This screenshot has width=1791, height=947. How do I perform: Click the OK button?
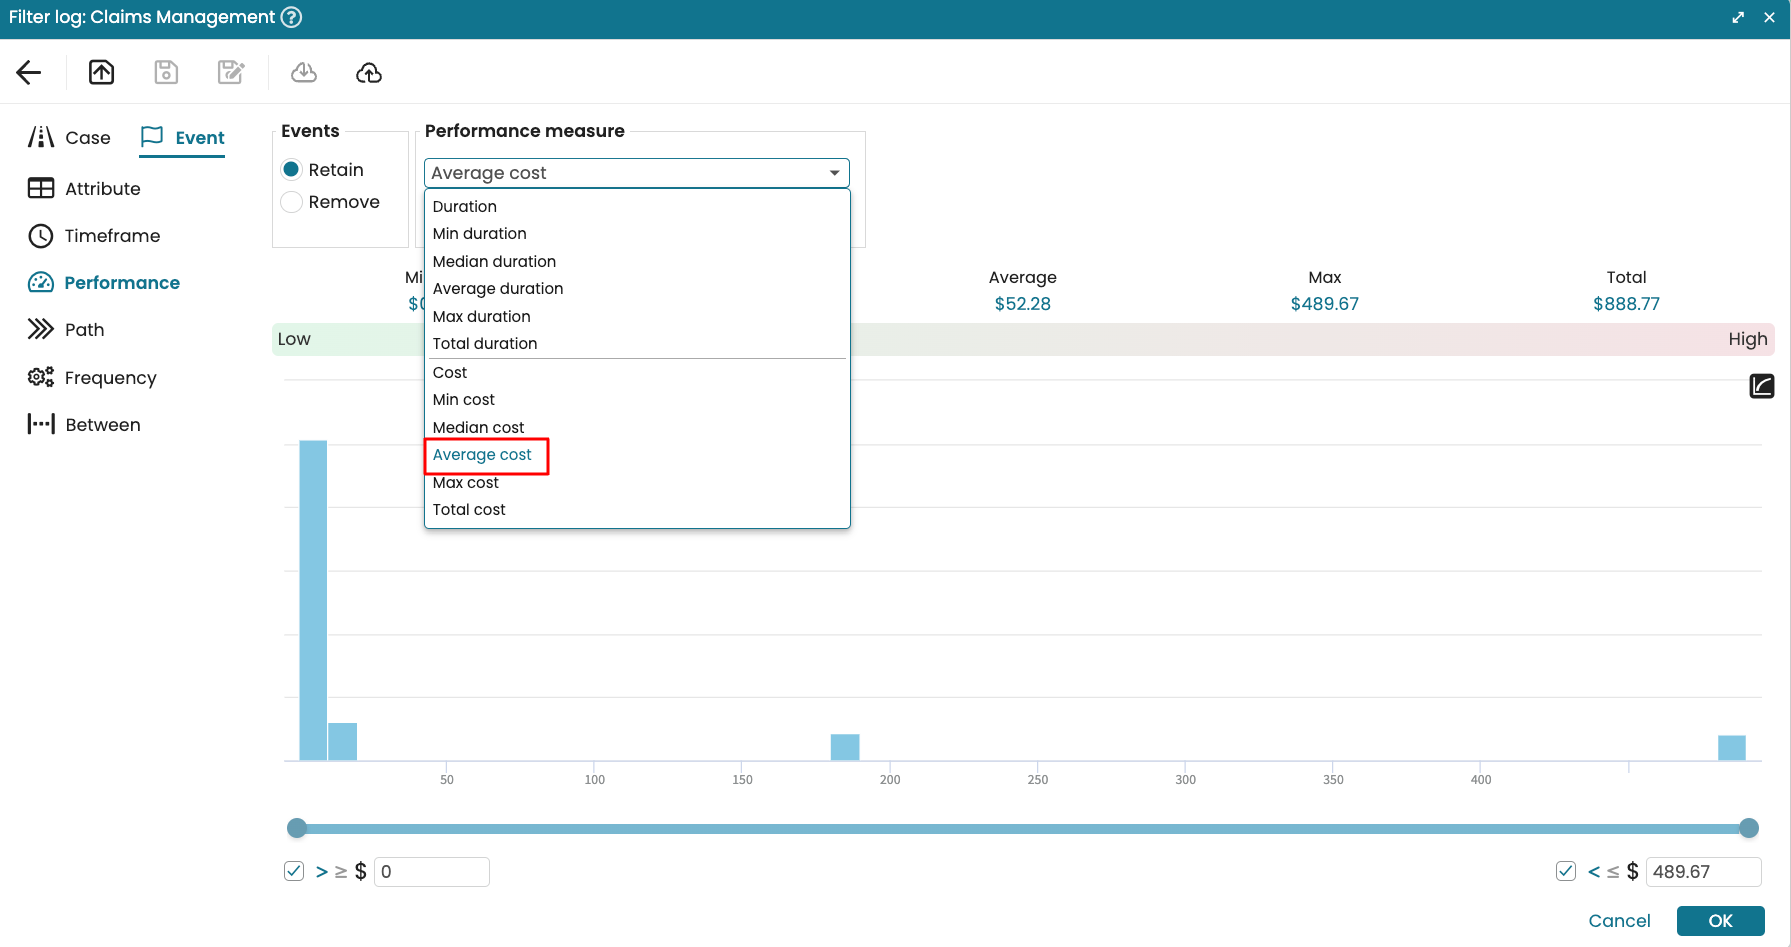(x=1720, y=921)
